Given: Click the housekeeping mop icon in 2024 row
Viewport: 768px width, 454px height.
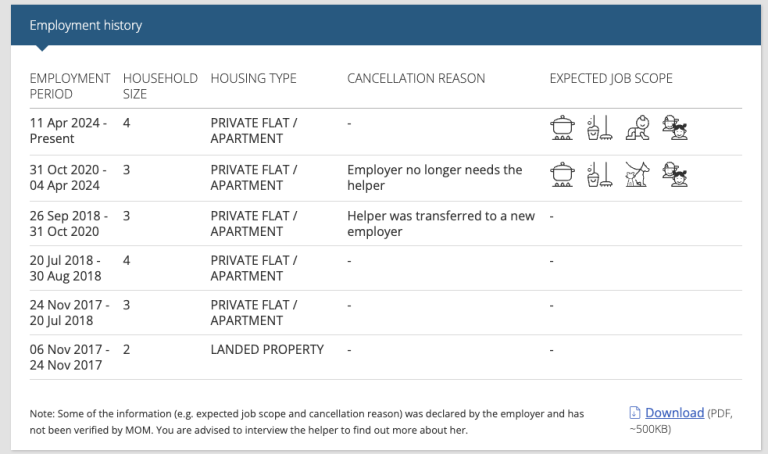Looking at the screenshot, I should coord(600,128).
